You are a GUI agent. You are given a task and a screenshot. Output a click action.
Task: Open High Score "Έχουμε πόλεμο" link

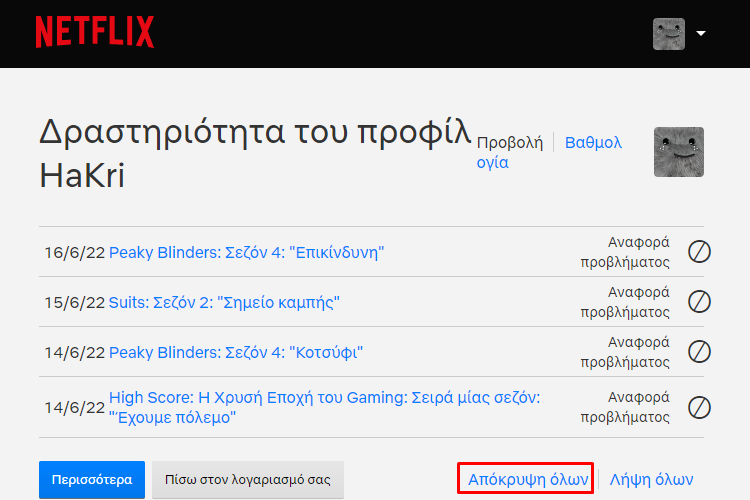pos(324,407)
